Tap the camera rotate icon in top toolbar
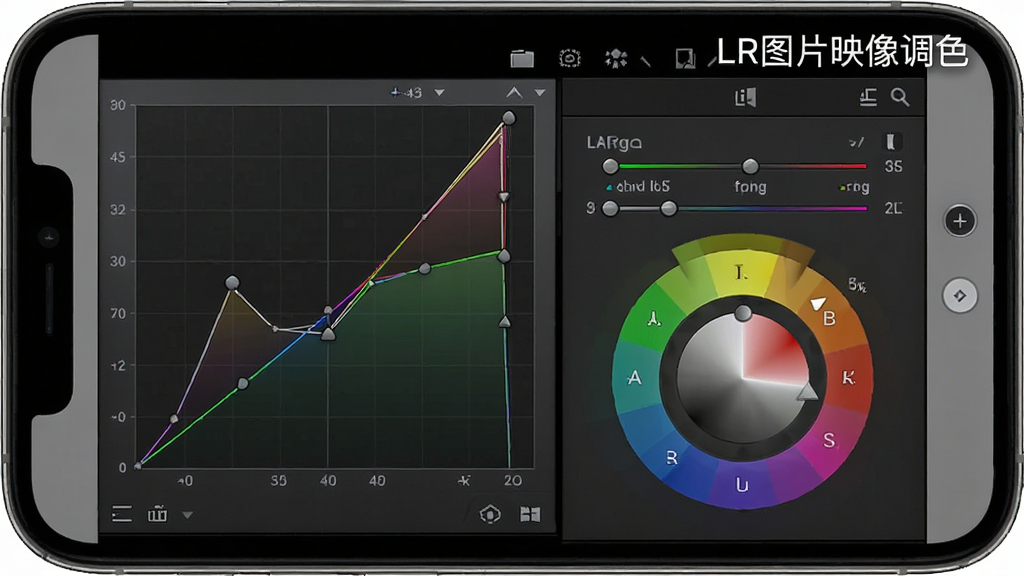 click(569, 59)
